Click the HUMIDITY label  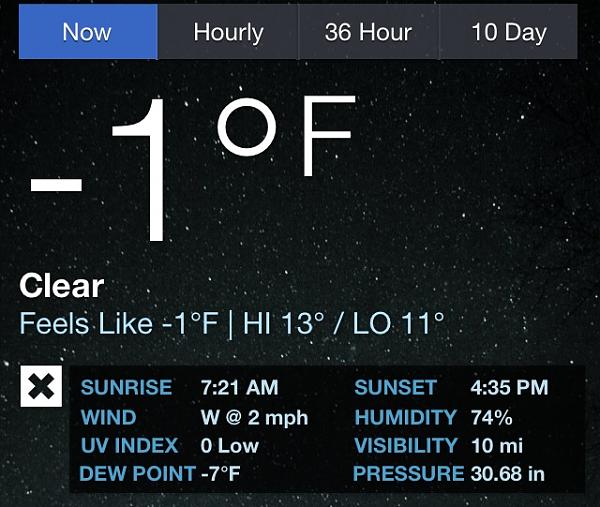405,417
